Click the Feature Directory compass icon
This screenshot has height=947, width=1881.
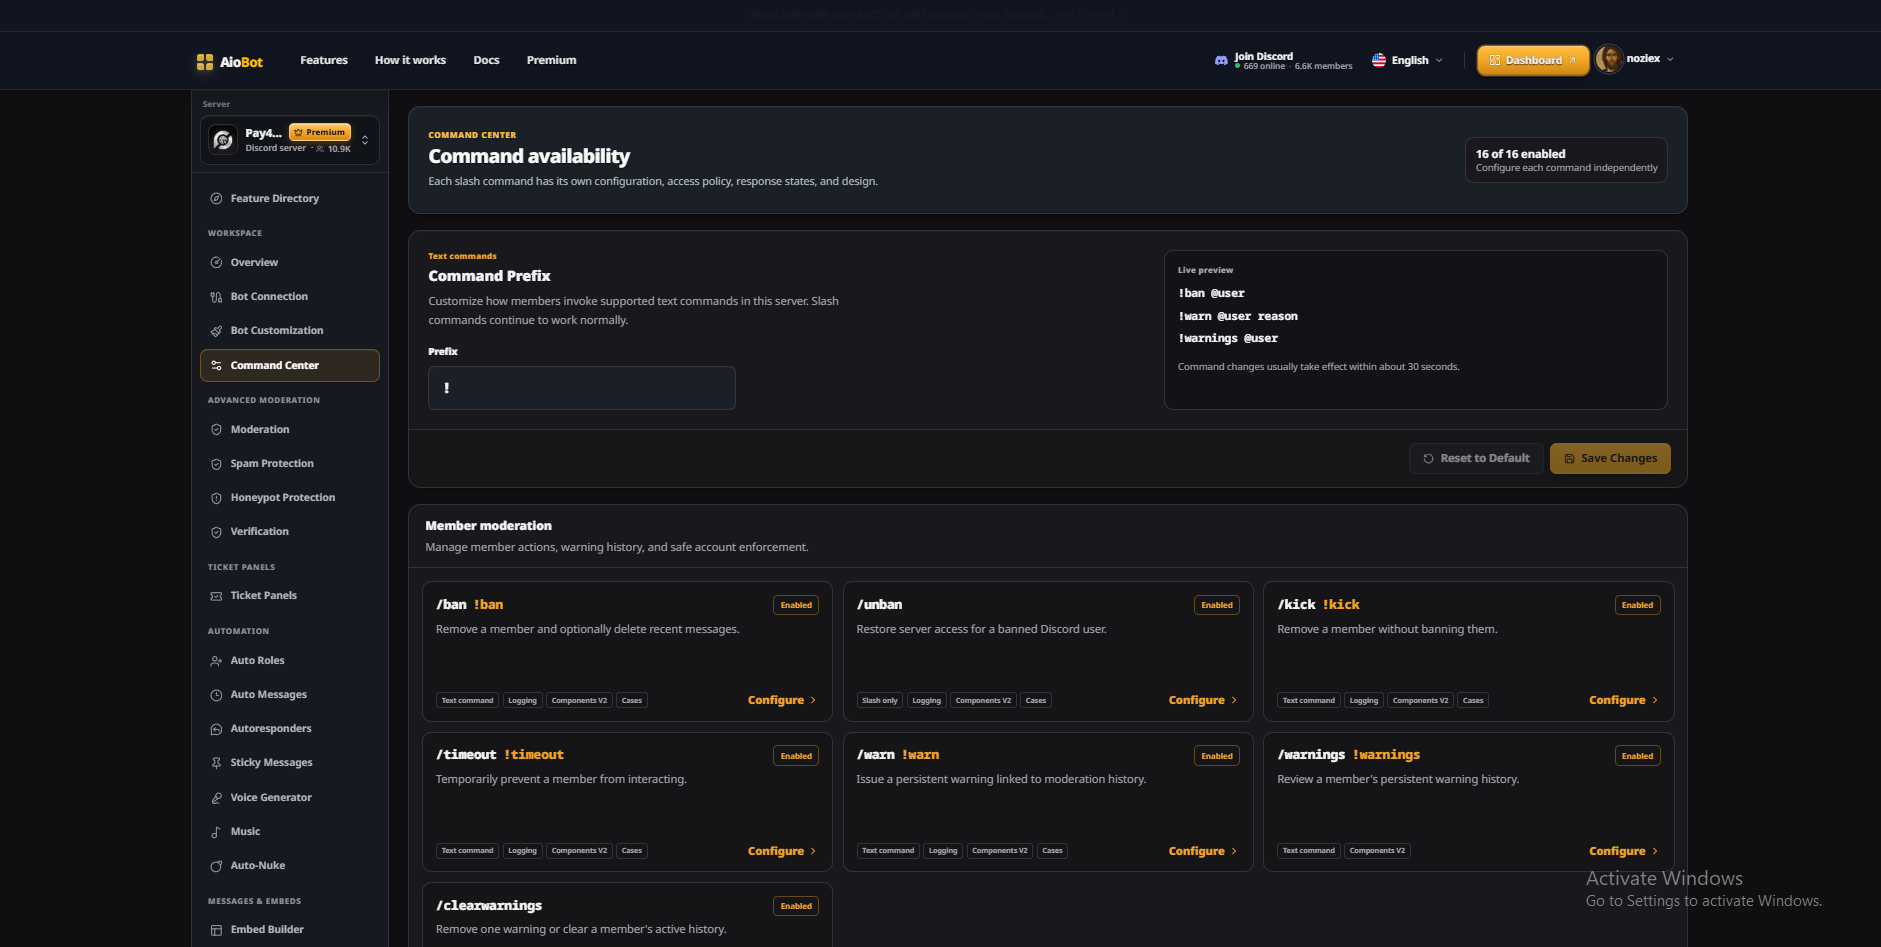pyautogui.click(x=216, y=199)
